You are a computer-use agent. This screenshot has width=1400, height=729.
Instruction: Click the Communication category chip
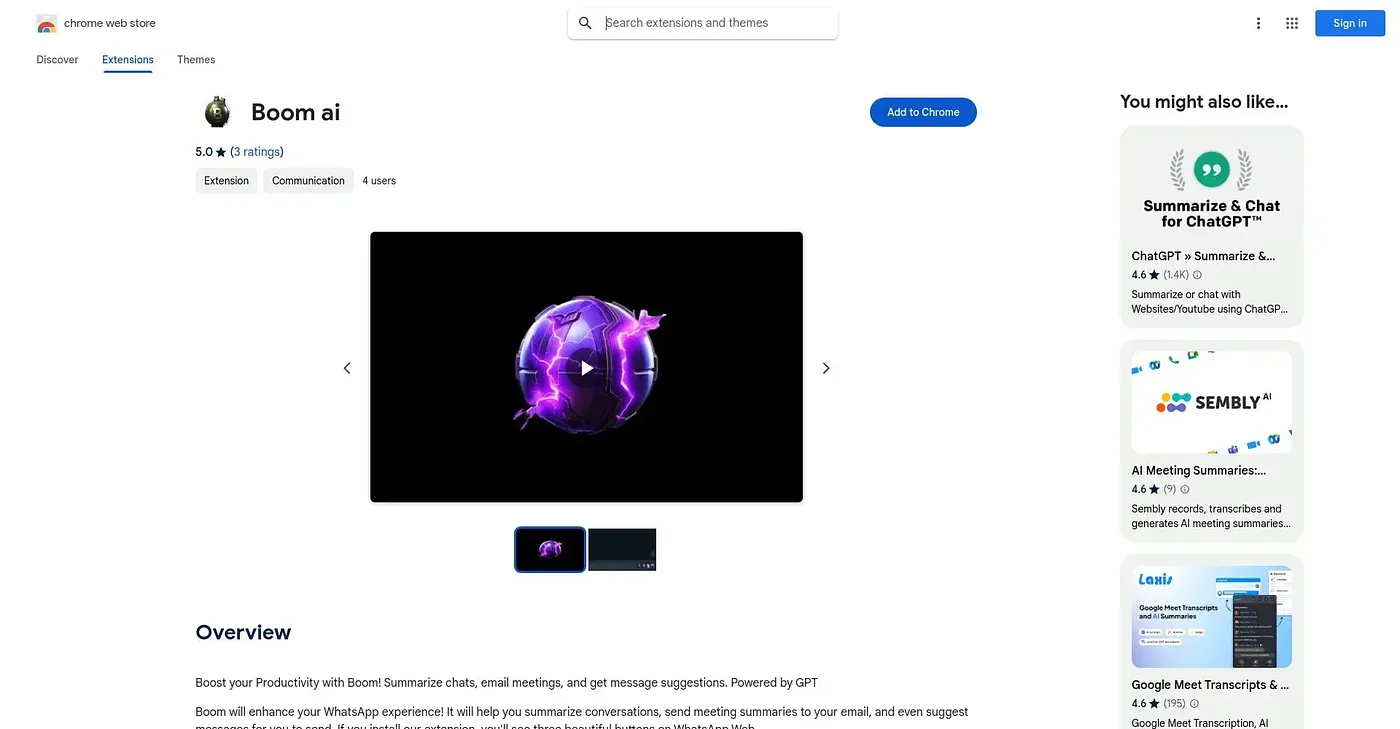point(308,181)
